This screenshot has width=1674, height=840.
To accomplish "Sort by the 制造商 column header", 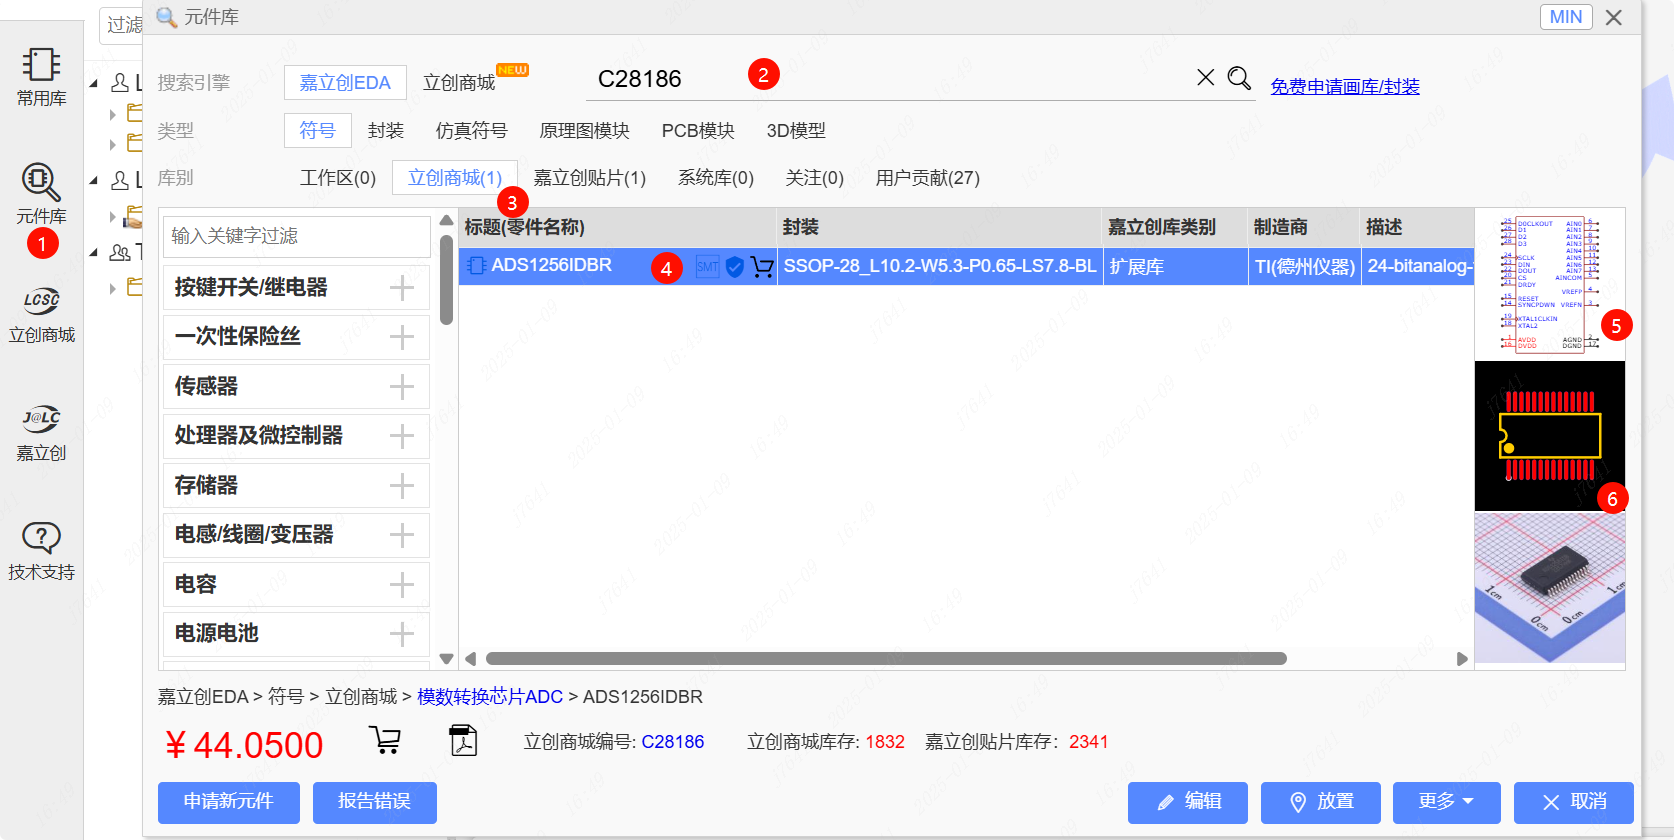I will pyautogui.click(x=1304, y=228).
